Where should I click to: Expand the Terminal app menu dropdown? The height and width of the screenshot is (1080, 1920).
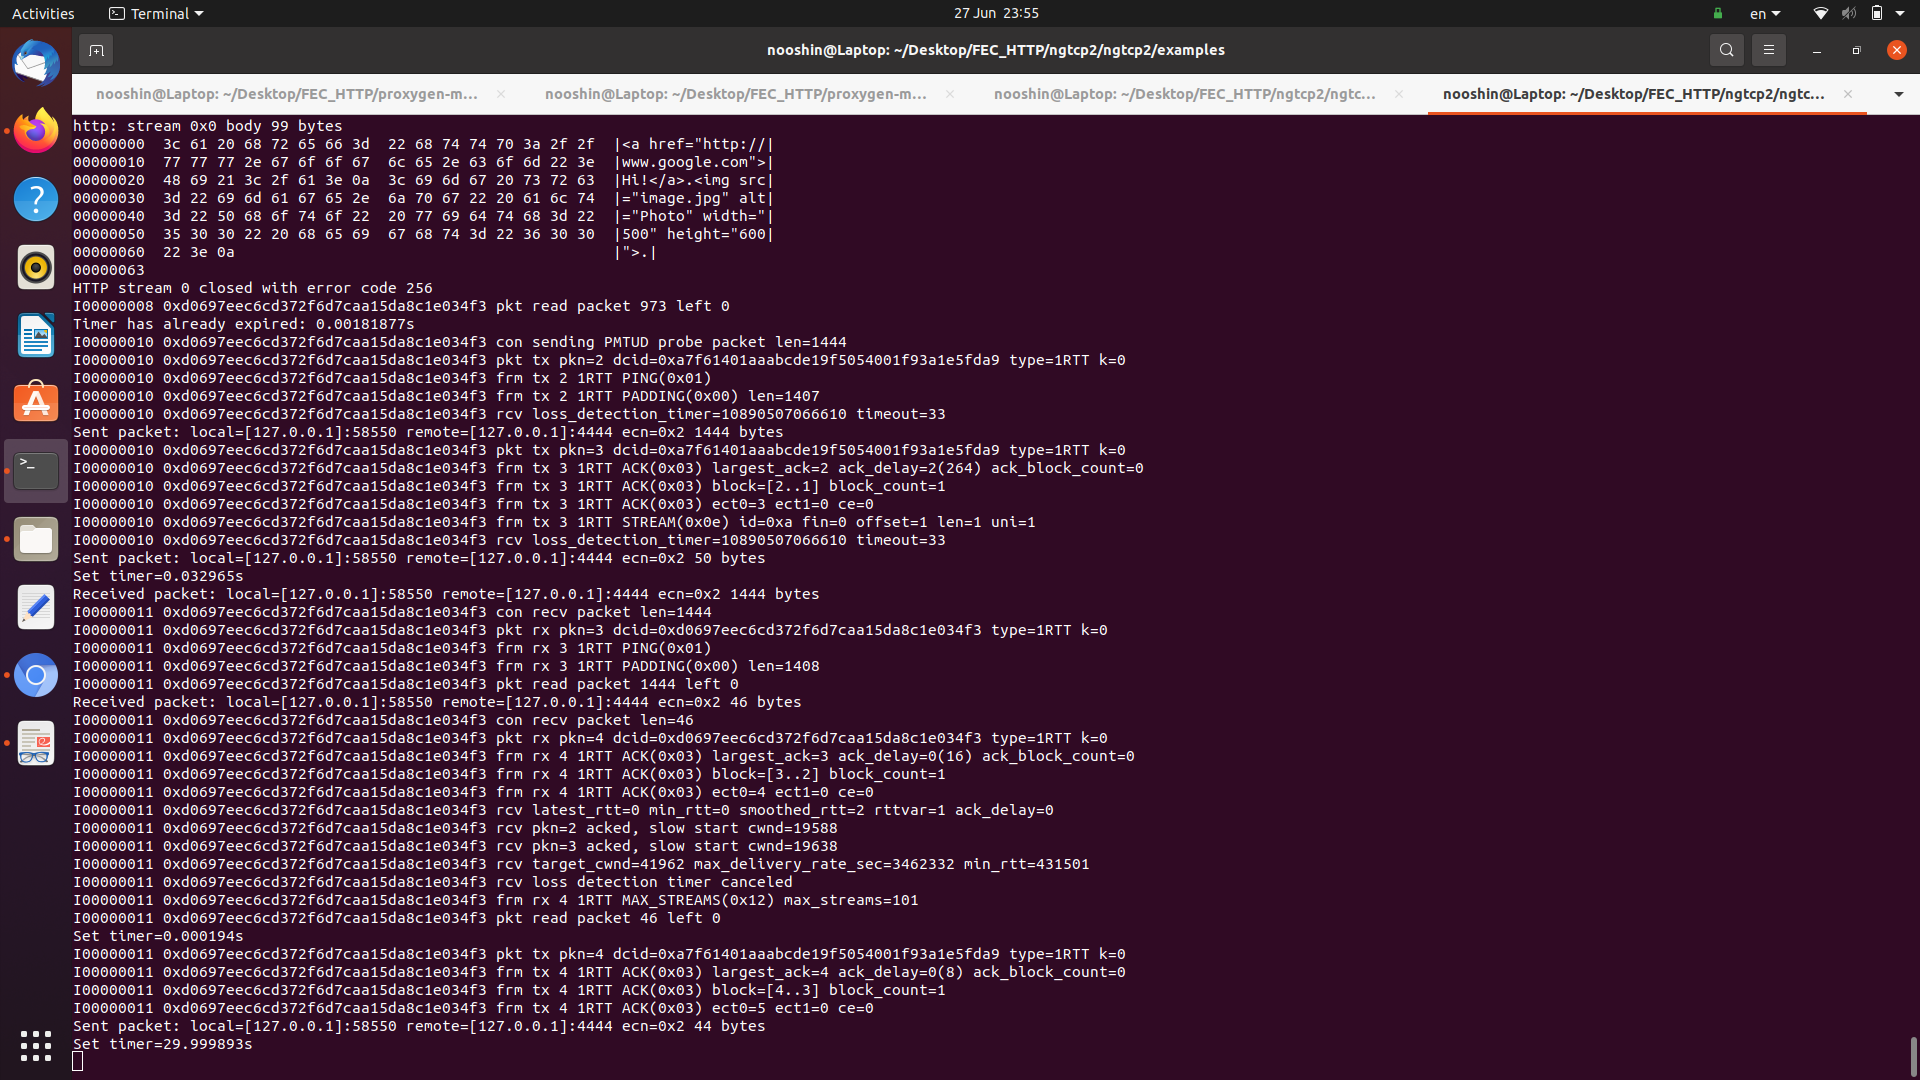pyautogui.click(x=157, y=13)
